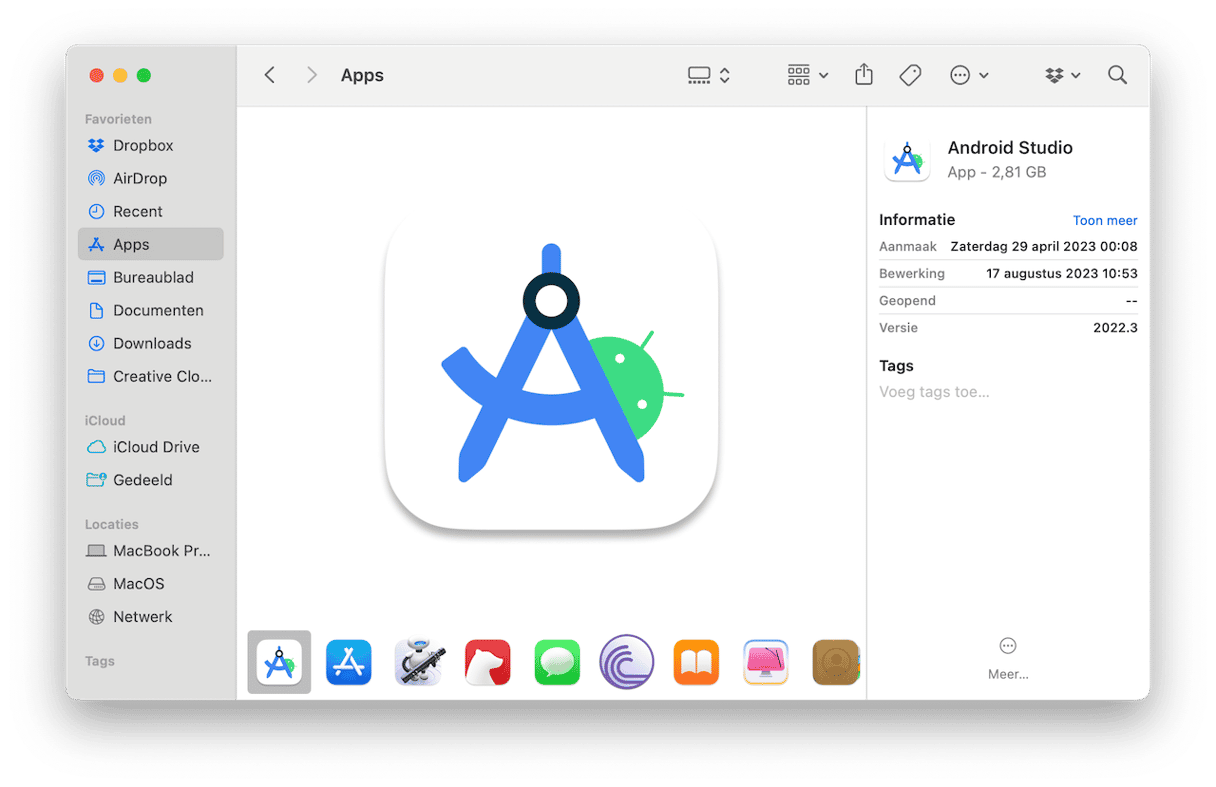
Task: Open the Dropbox actions dropdown in the toolbar
Action: click(x=1062, y=74)
